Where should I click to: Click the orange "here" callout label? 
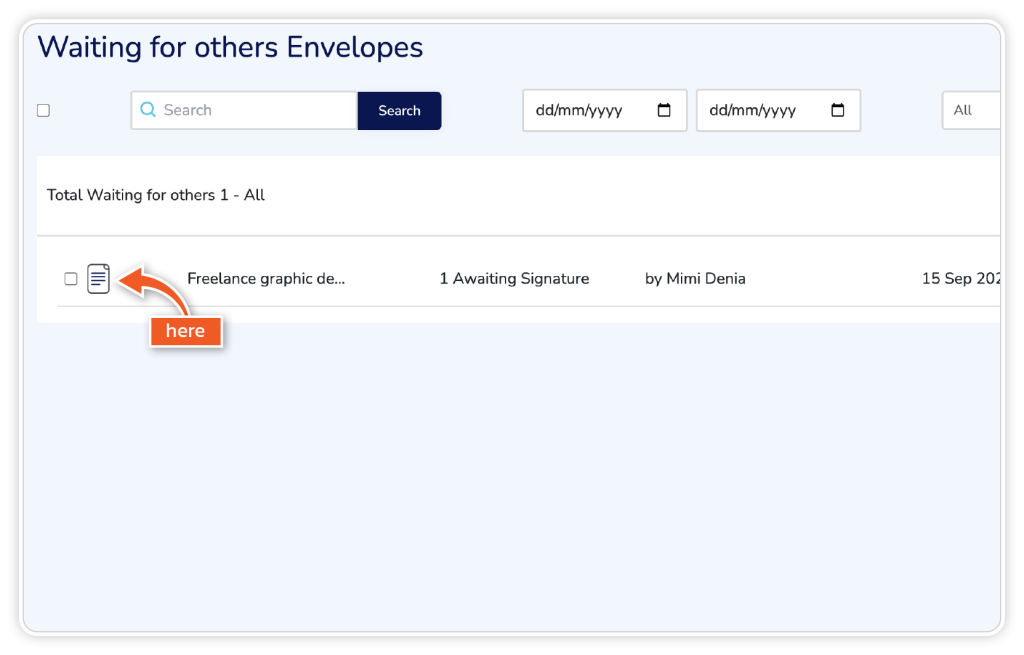pyautogui.click(x=185, y=331)
